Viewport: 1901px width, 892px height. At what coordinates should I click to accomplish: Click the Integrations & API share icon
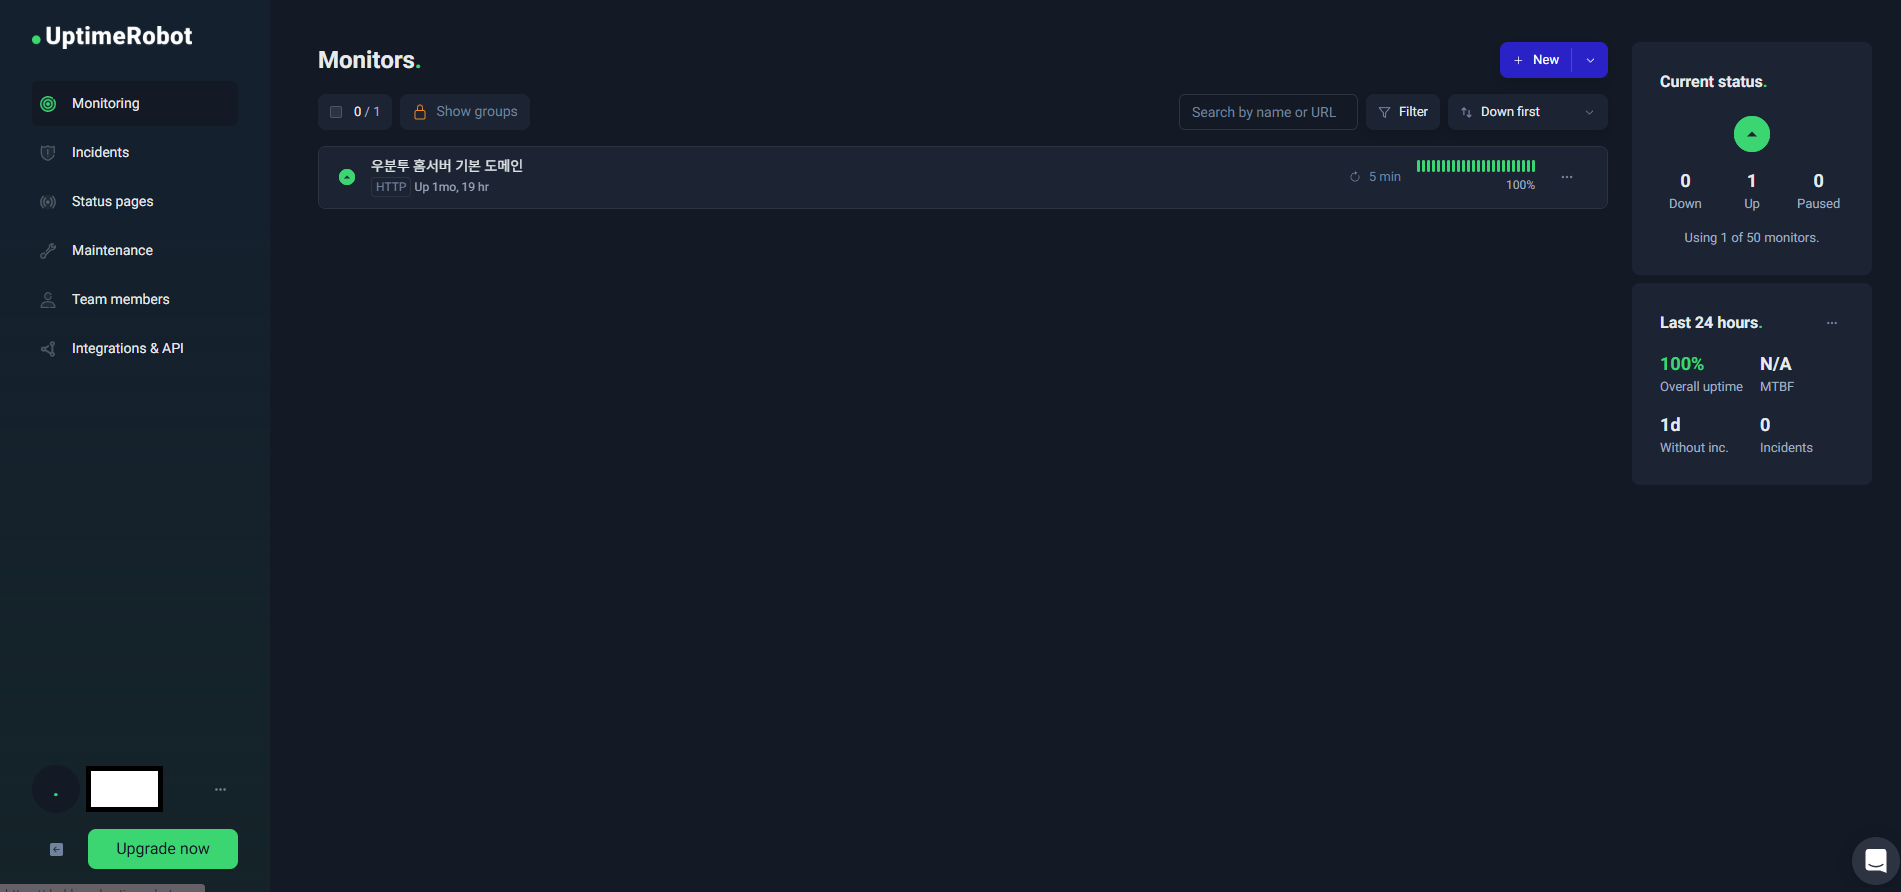pyautogui.click(x=48, y=349)
